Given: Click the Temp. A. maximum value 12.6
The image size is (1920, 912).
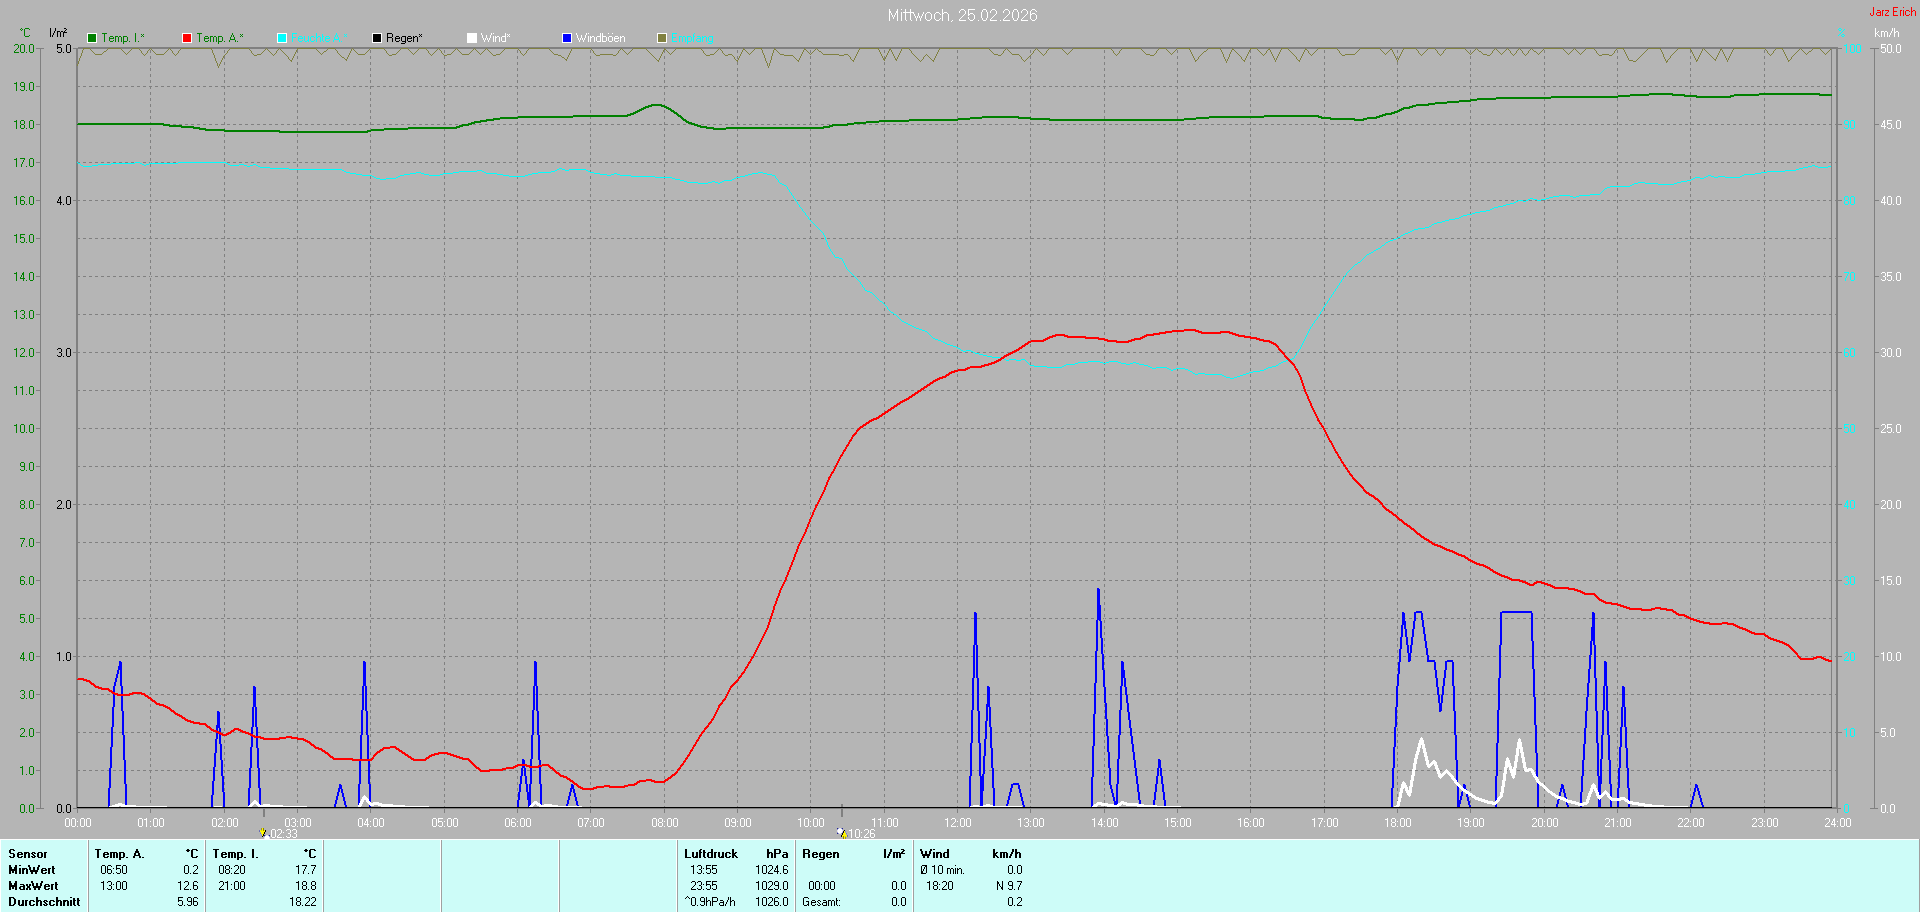Looking at the screenshot, I should click(188, 886).
